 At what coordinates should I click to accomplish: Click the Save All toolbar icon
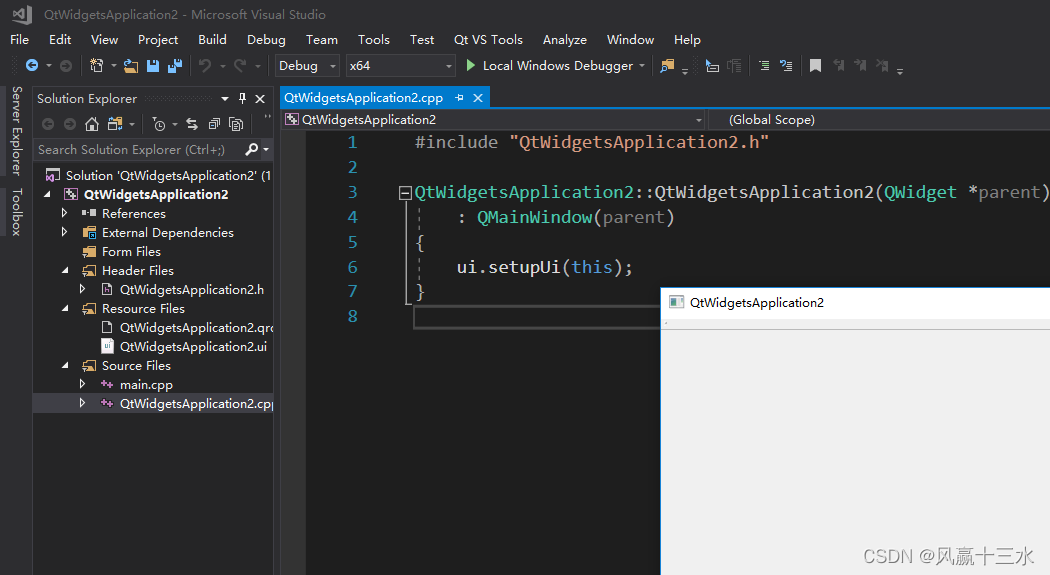[175, 66]
